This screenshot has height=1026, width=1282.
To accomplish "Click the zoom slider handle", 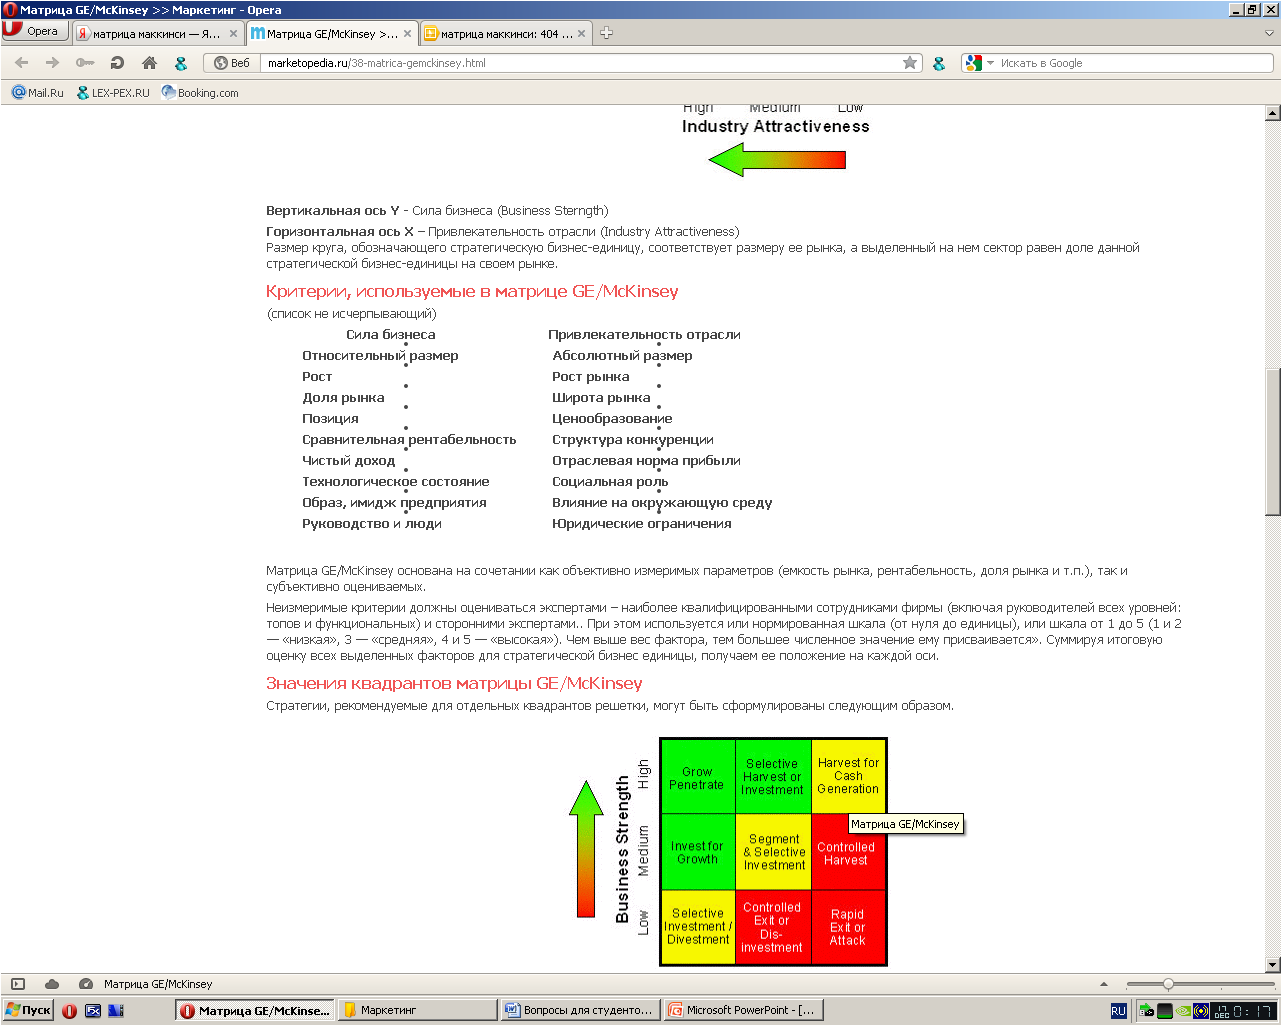I will point(1168,984).
